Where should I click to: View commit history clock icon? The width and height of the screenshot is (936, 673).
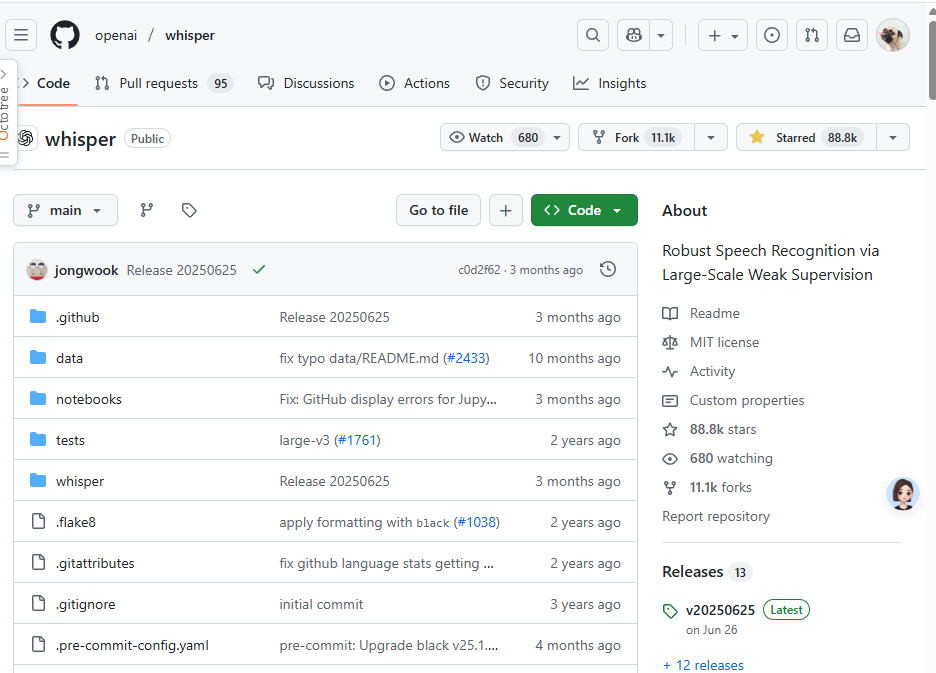tap(607, 270)
